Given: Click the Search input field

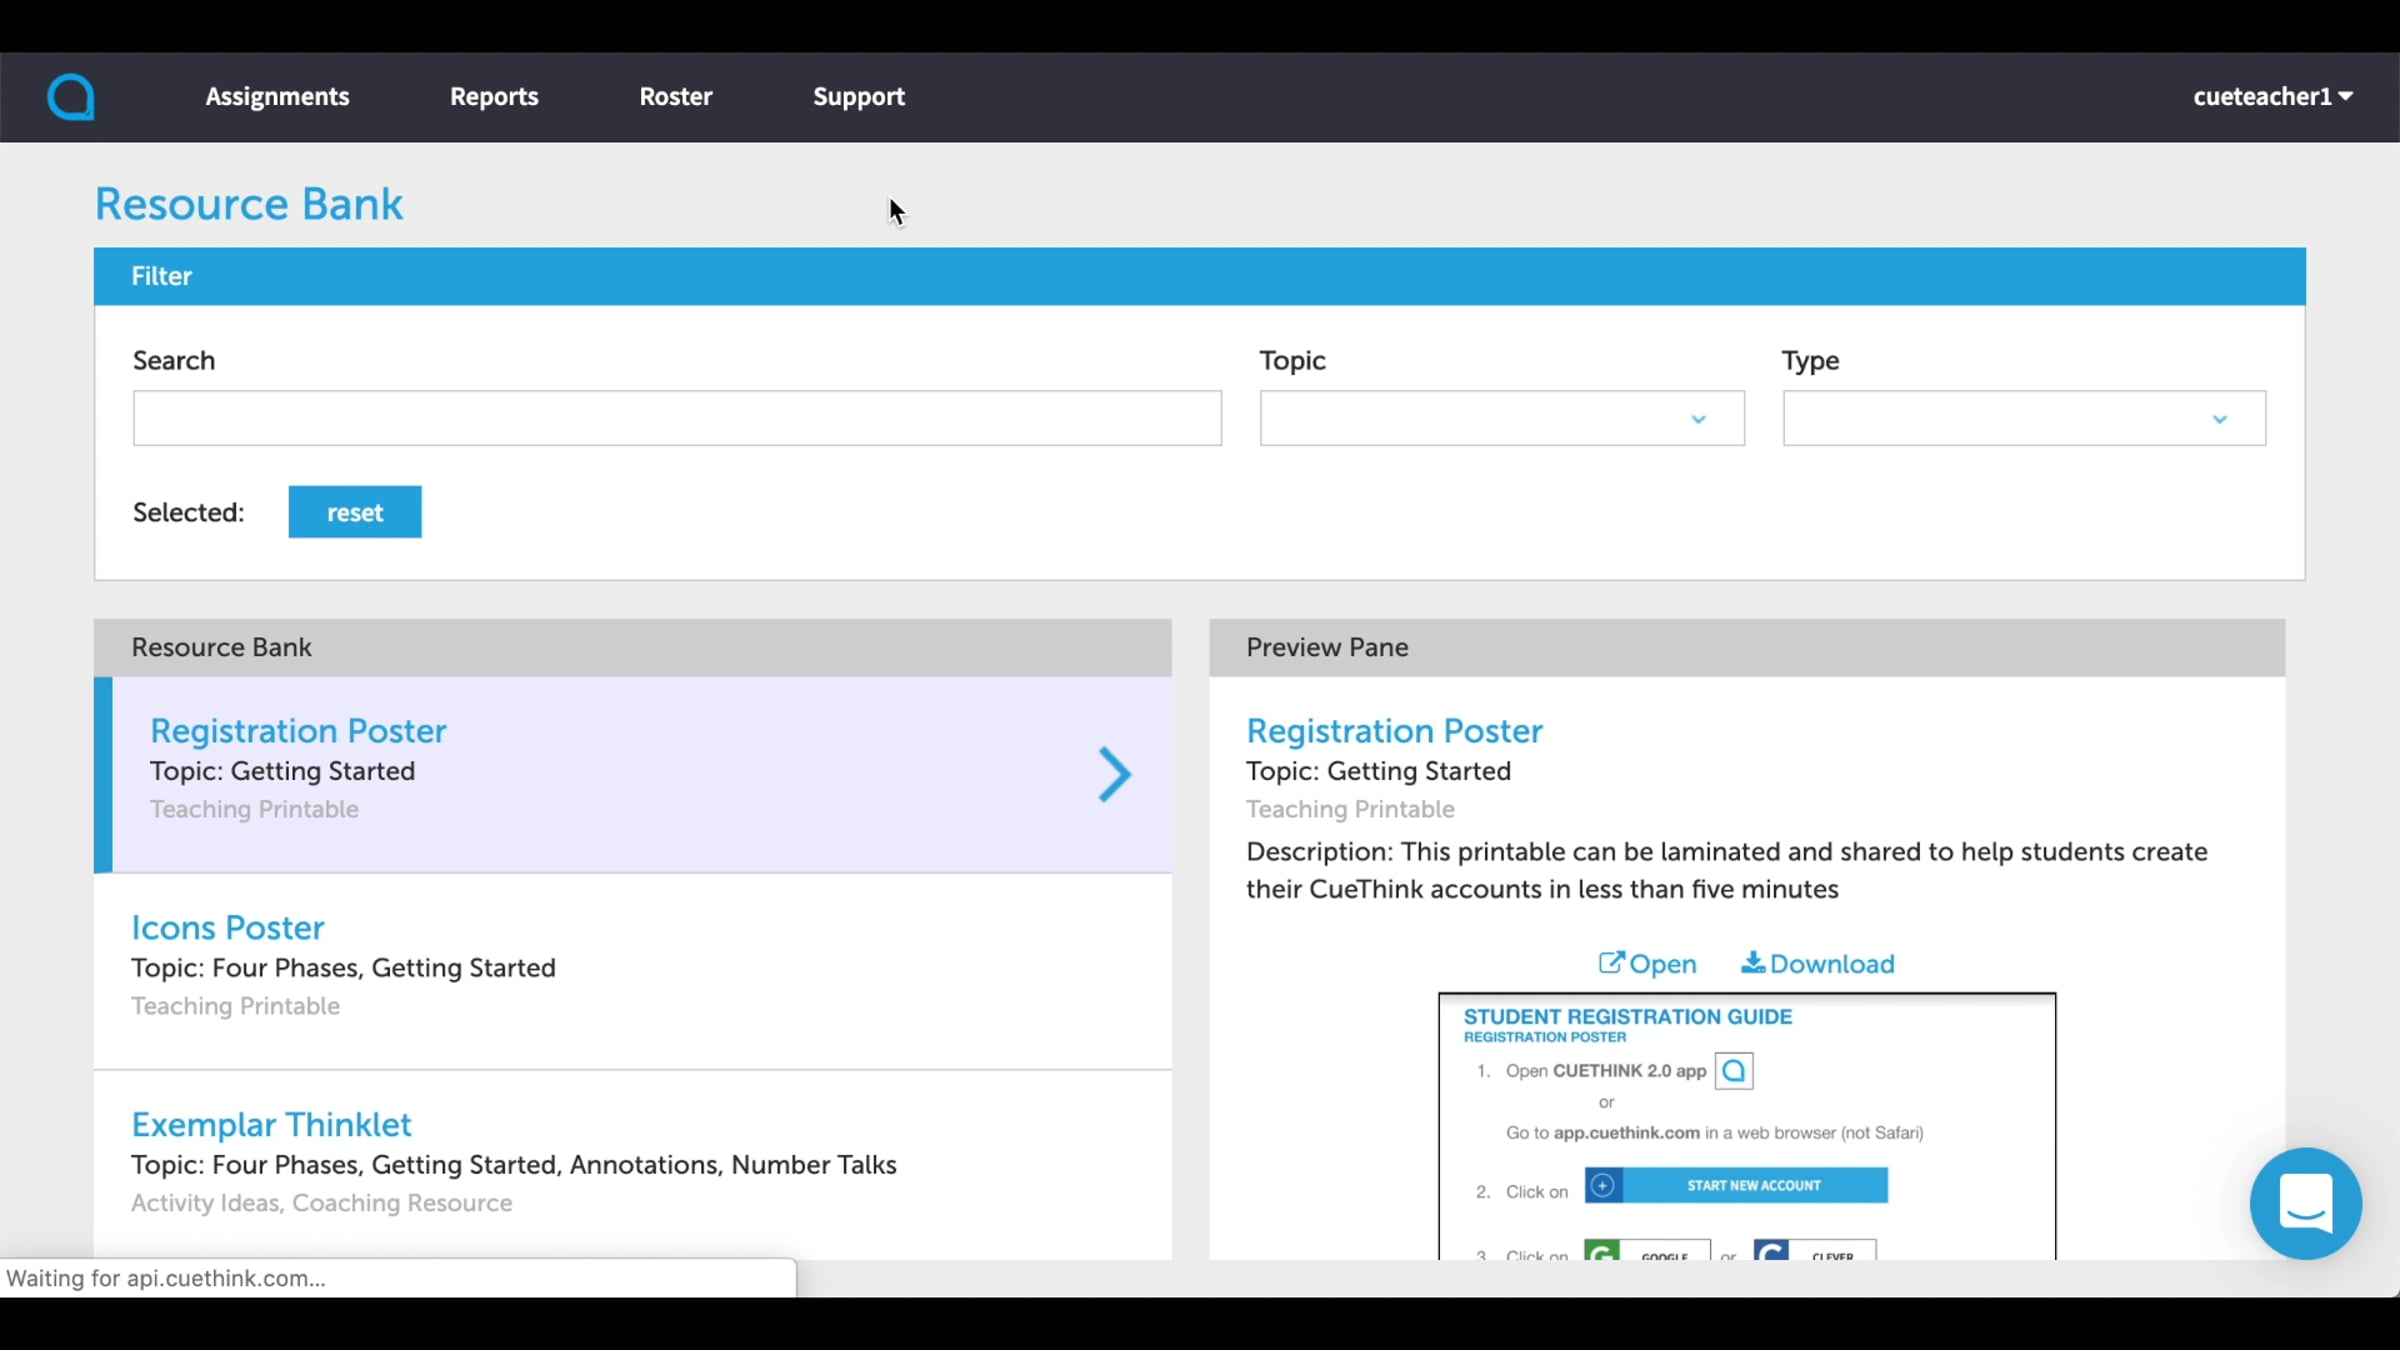Looking at the screenshot, I should pyautogui.click(x=677, y=418).
